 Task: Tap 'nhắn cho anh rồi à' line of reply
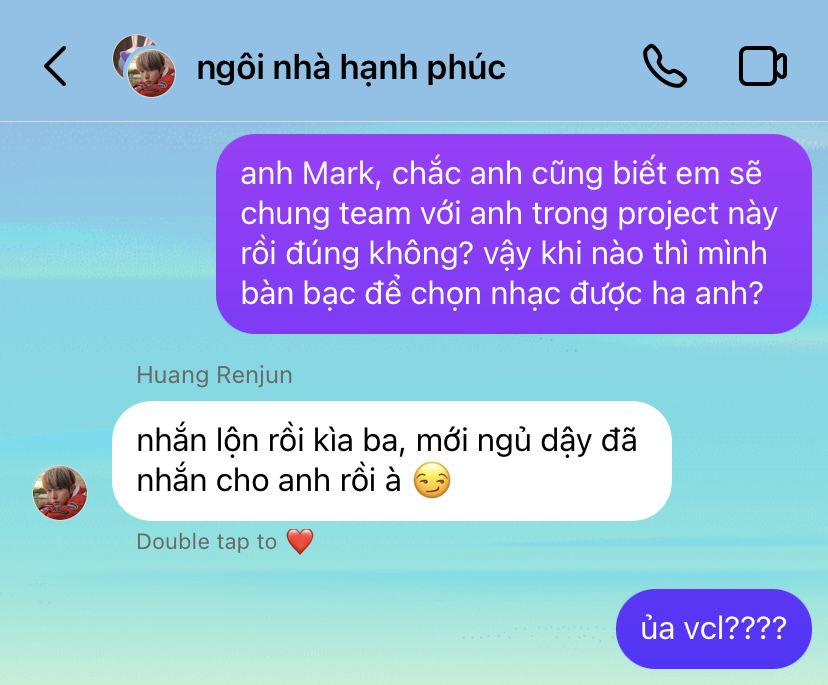(x=269, y=481)
